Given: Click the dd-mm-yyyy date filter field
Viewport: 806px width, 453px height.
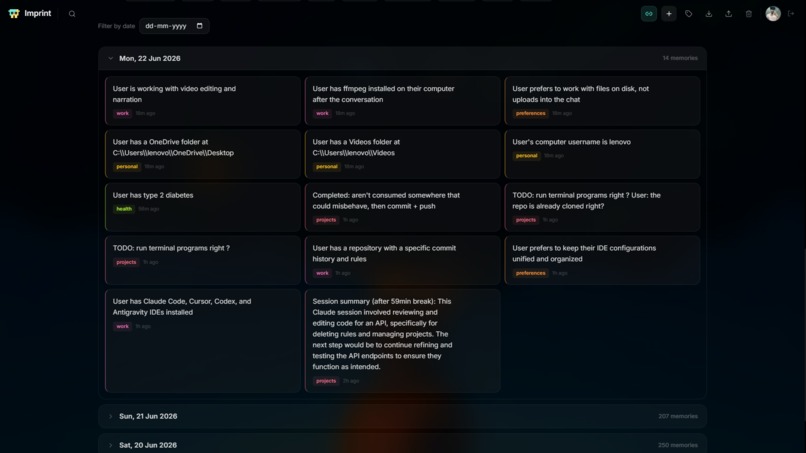Looking at the screenshot, I should [x=174, y=26].
